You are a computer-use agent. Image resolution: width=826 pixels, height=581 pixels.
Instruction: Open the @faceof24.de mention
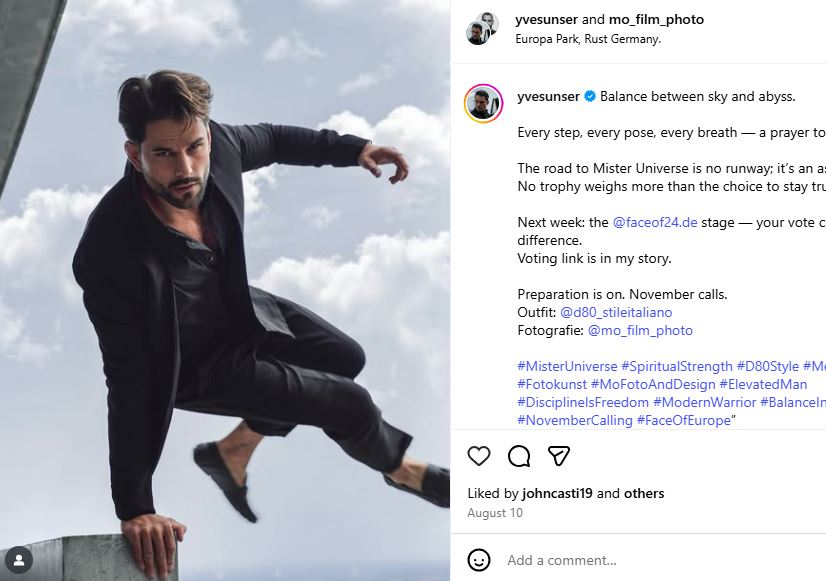654,223
